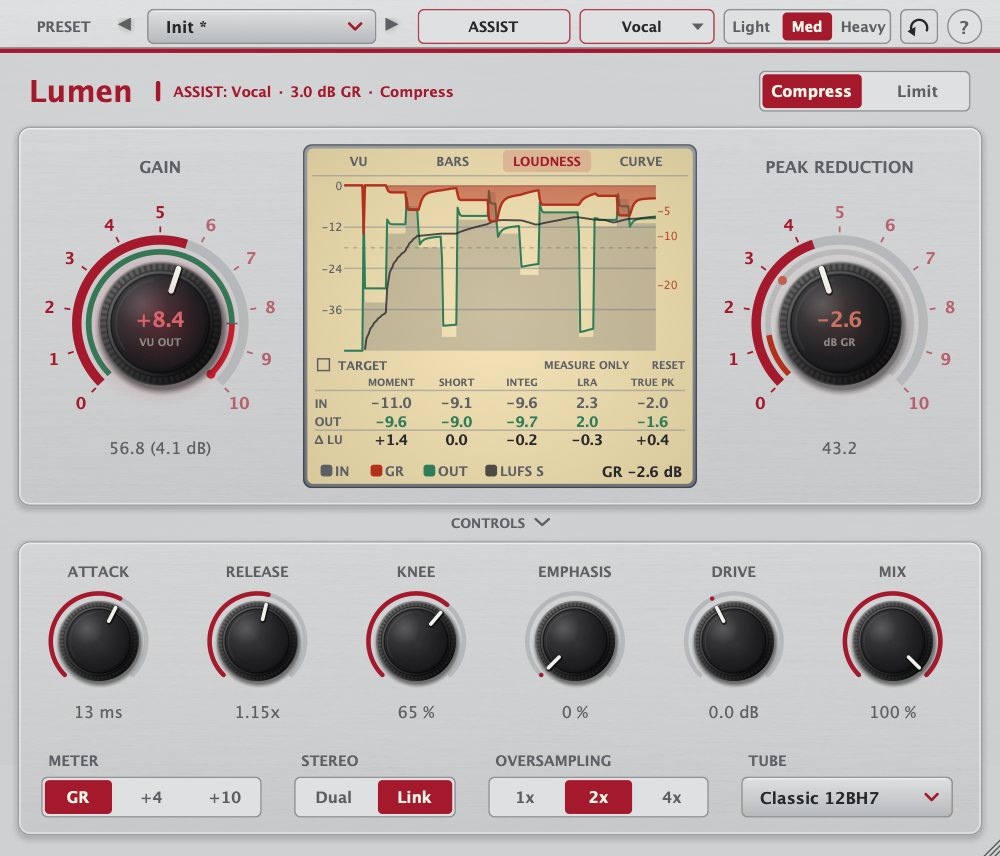The height and width of the screenshot is (856, 1000).
Task: Toggle the GR trace legend swatch
Action: (376, 471)
